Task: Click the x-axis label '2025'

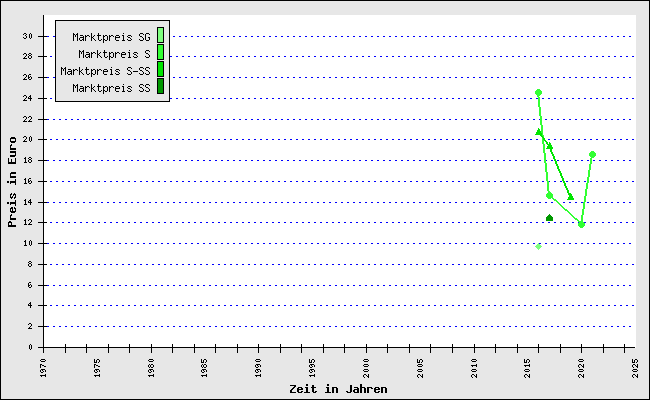Action: pyautogui.click(x=635, y=368)
